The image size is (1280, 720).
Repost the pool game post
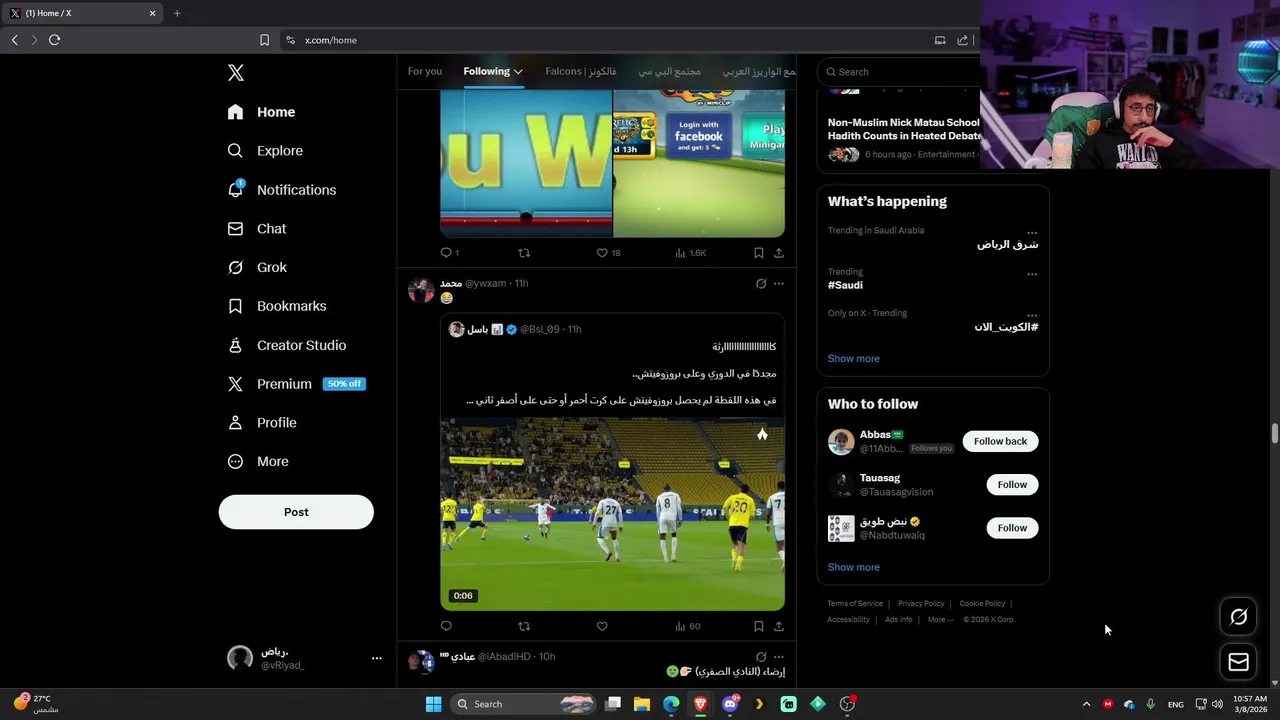[524, 253]
